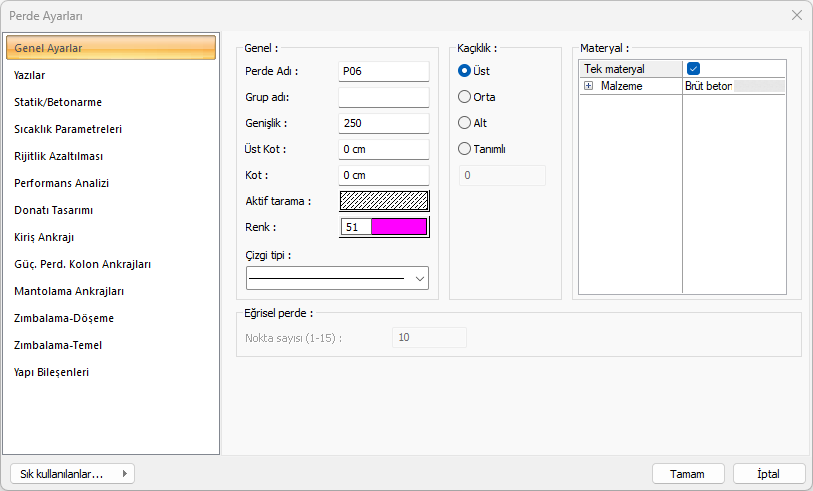Screen dimensions: 813x491
Task: Select the Orta offset option
Action: click(x=464, y=97)
